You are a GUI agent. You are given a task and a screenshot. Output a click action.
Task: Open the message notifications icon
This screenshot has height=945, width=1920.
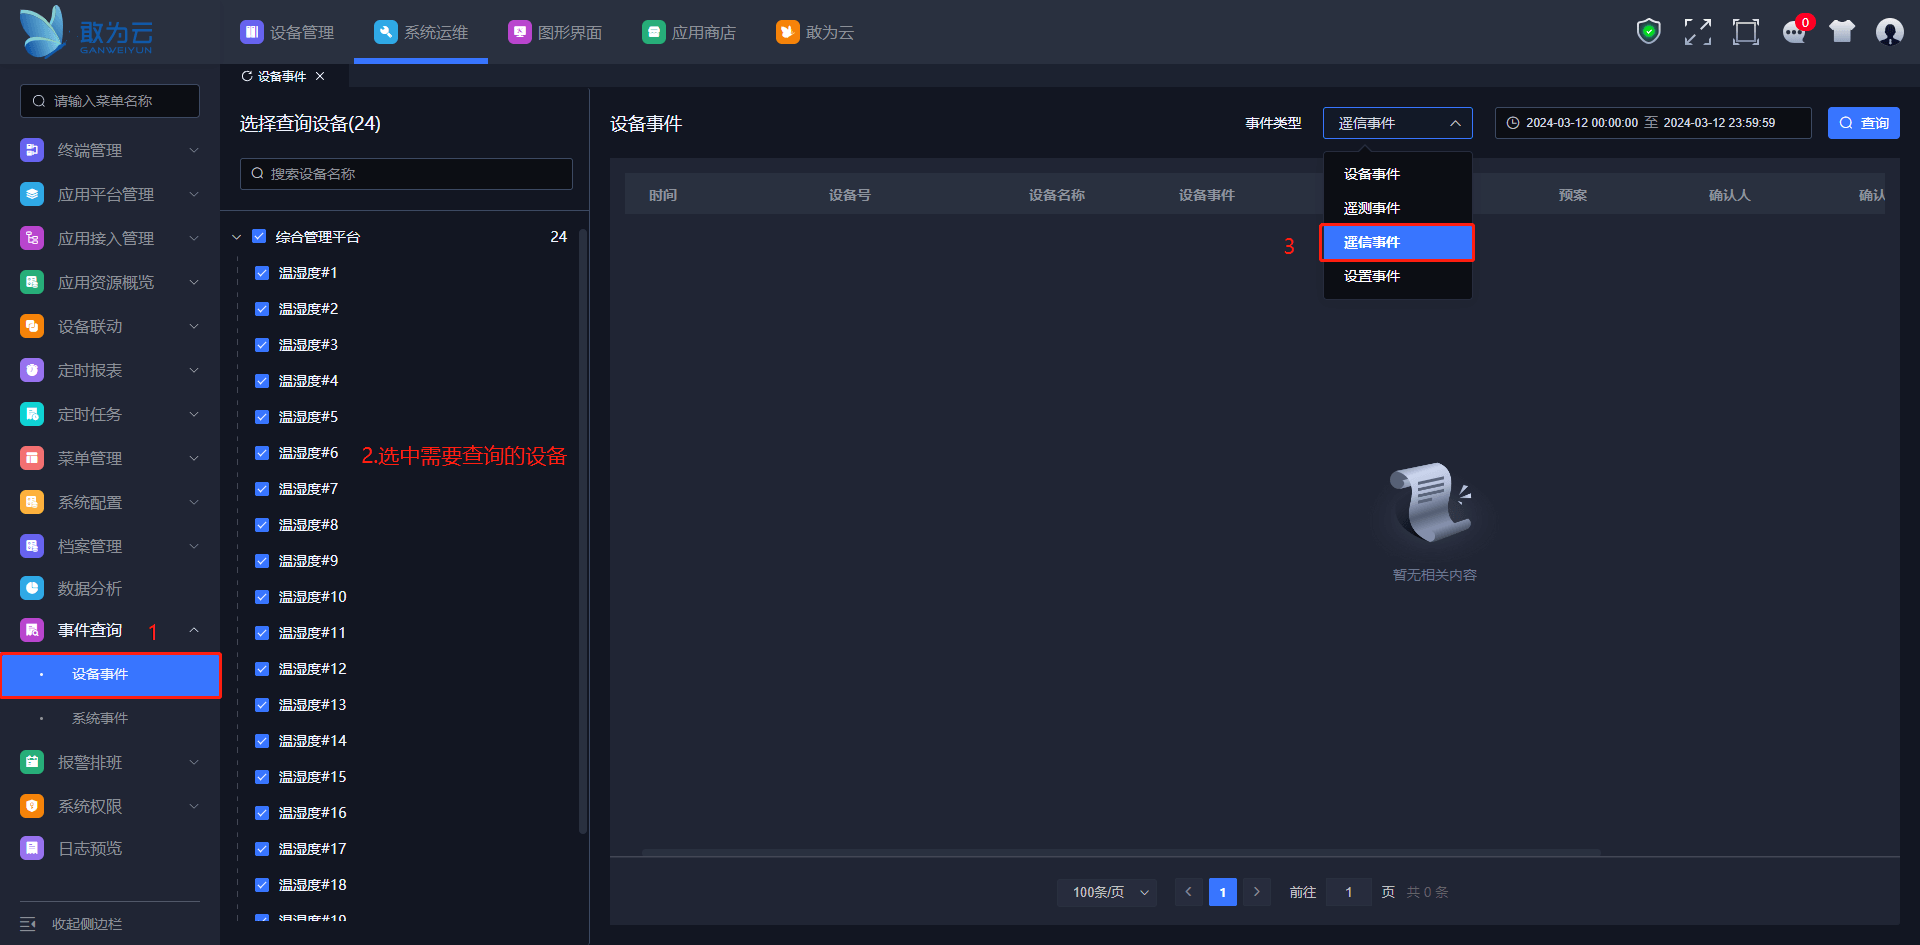(x=1795, y=32)
